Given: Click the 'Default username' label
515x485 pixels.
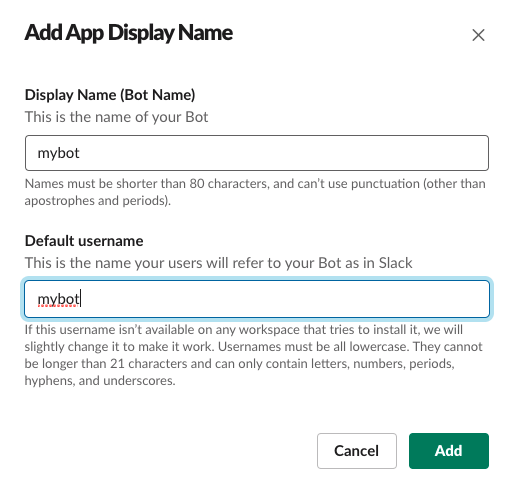Looking at the screenshot, I should coord(84,241).
